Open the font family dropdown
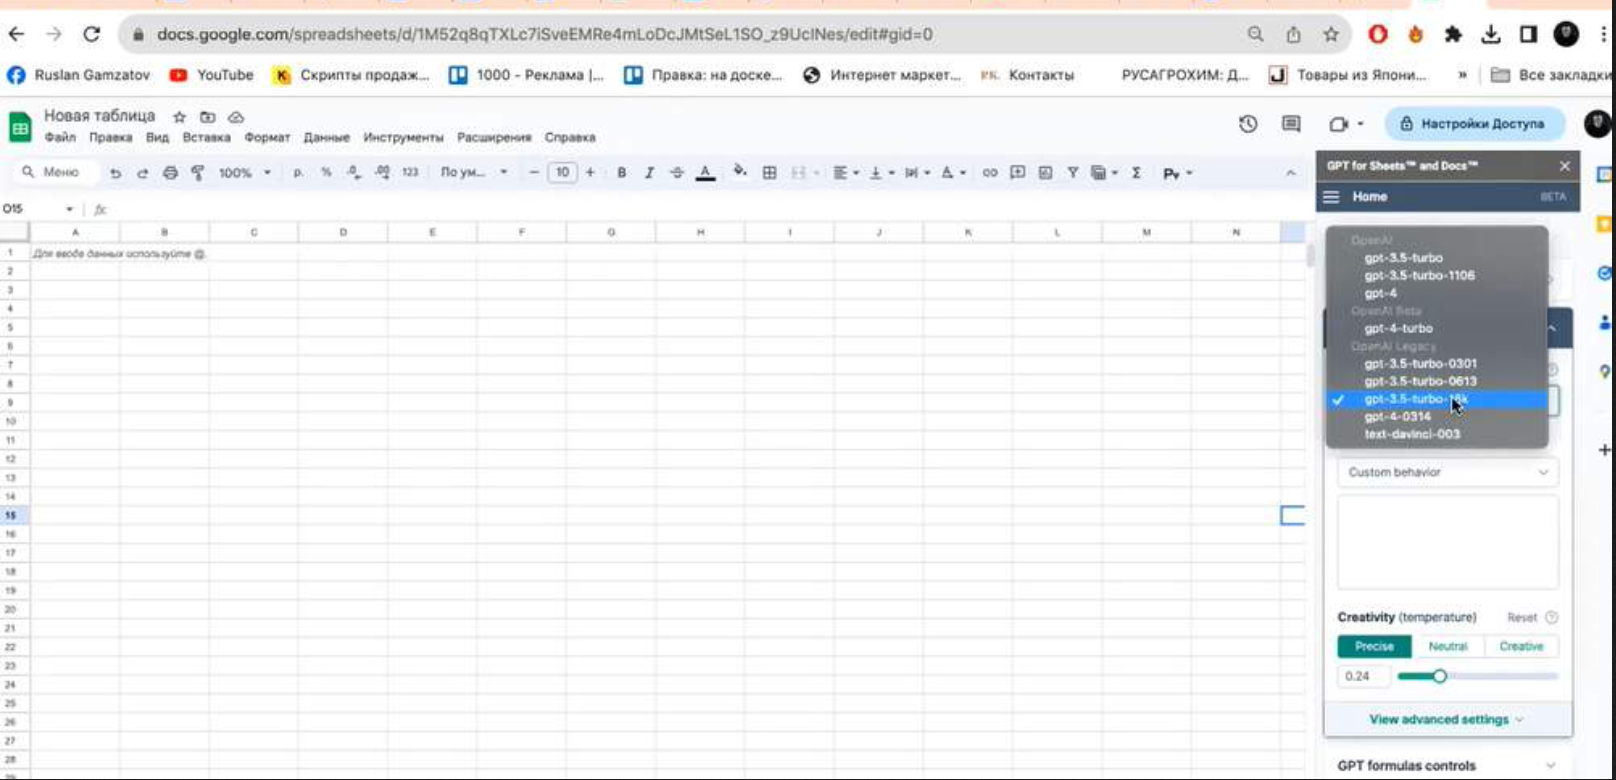The image size is (1616, 780). pyautogui.click(x=474, y=173)
